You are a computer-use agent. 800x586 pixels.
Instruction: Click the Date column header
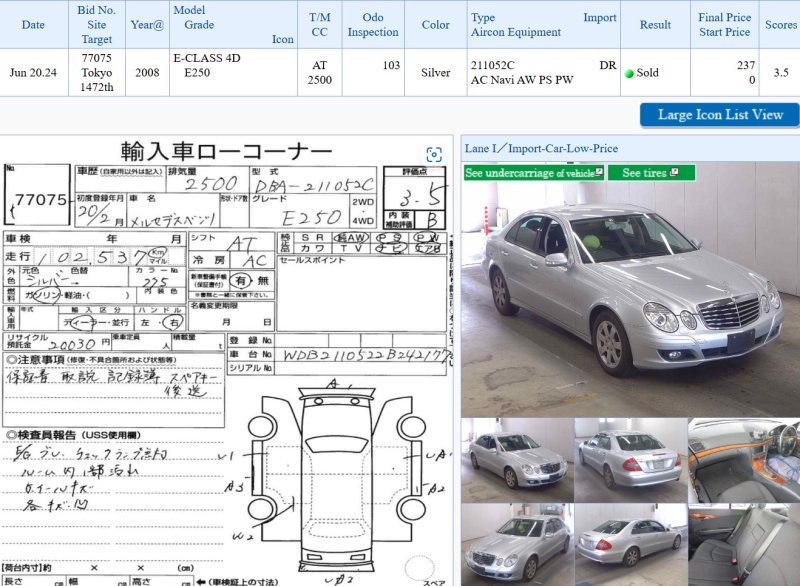(33, 24)
